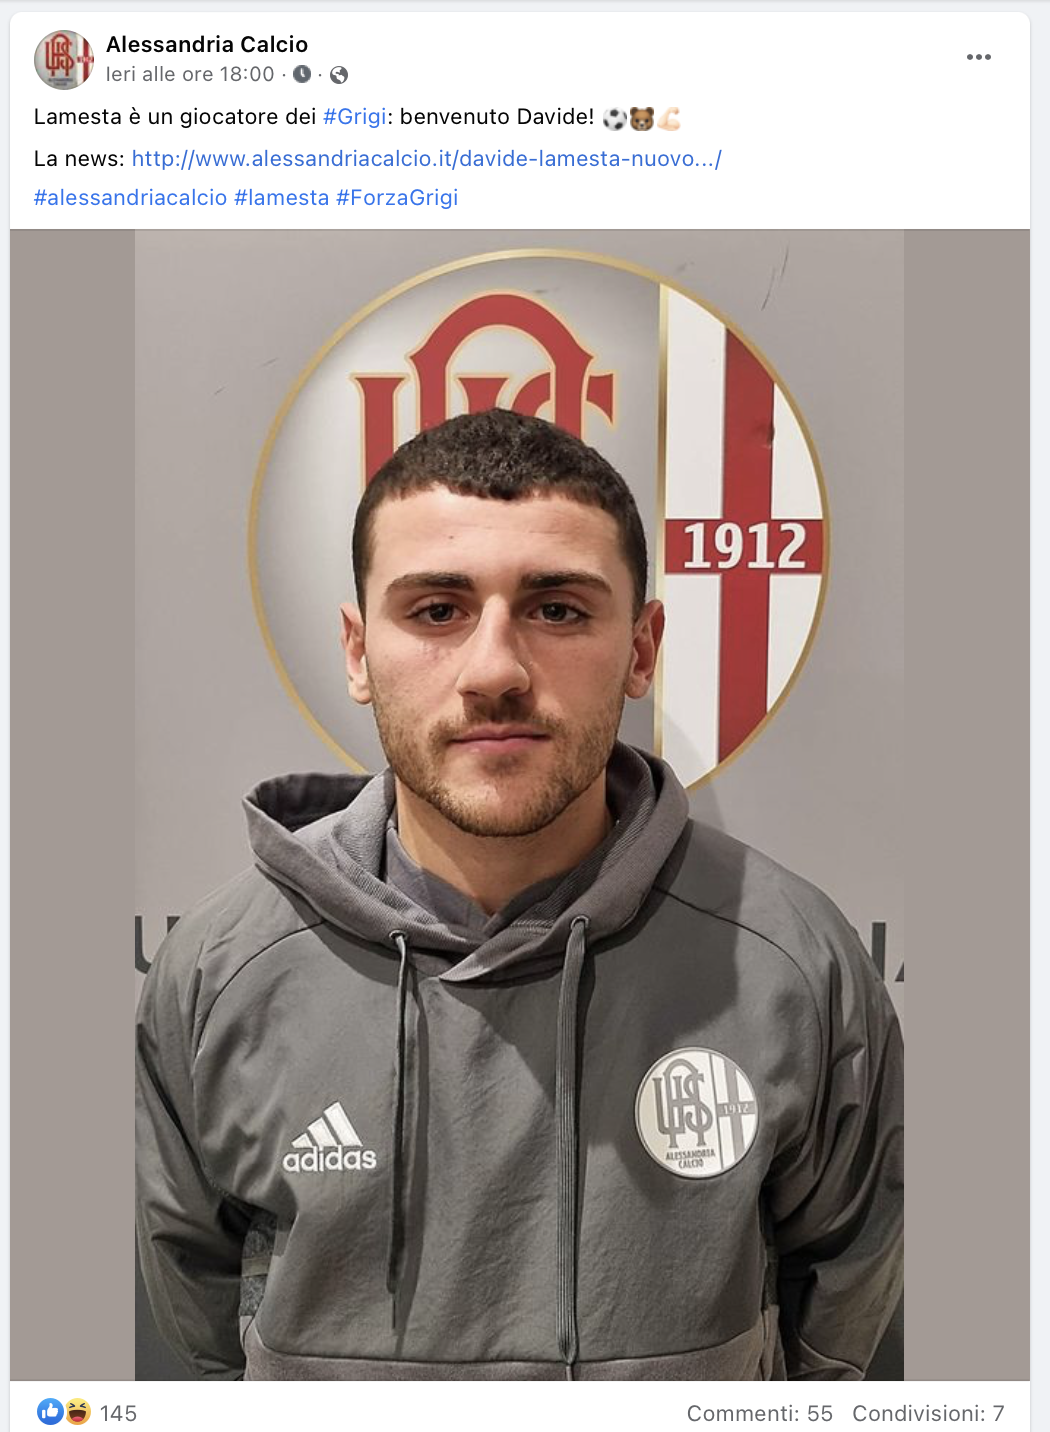Follow the #ForzaGrigi hashtag
The image size is (1050, 1432).
(x=397, y=198)
